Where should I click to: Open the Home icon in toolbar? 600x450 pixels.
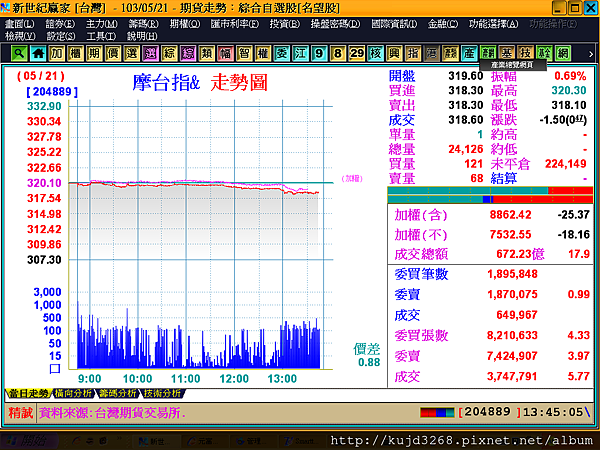(38, 53)
